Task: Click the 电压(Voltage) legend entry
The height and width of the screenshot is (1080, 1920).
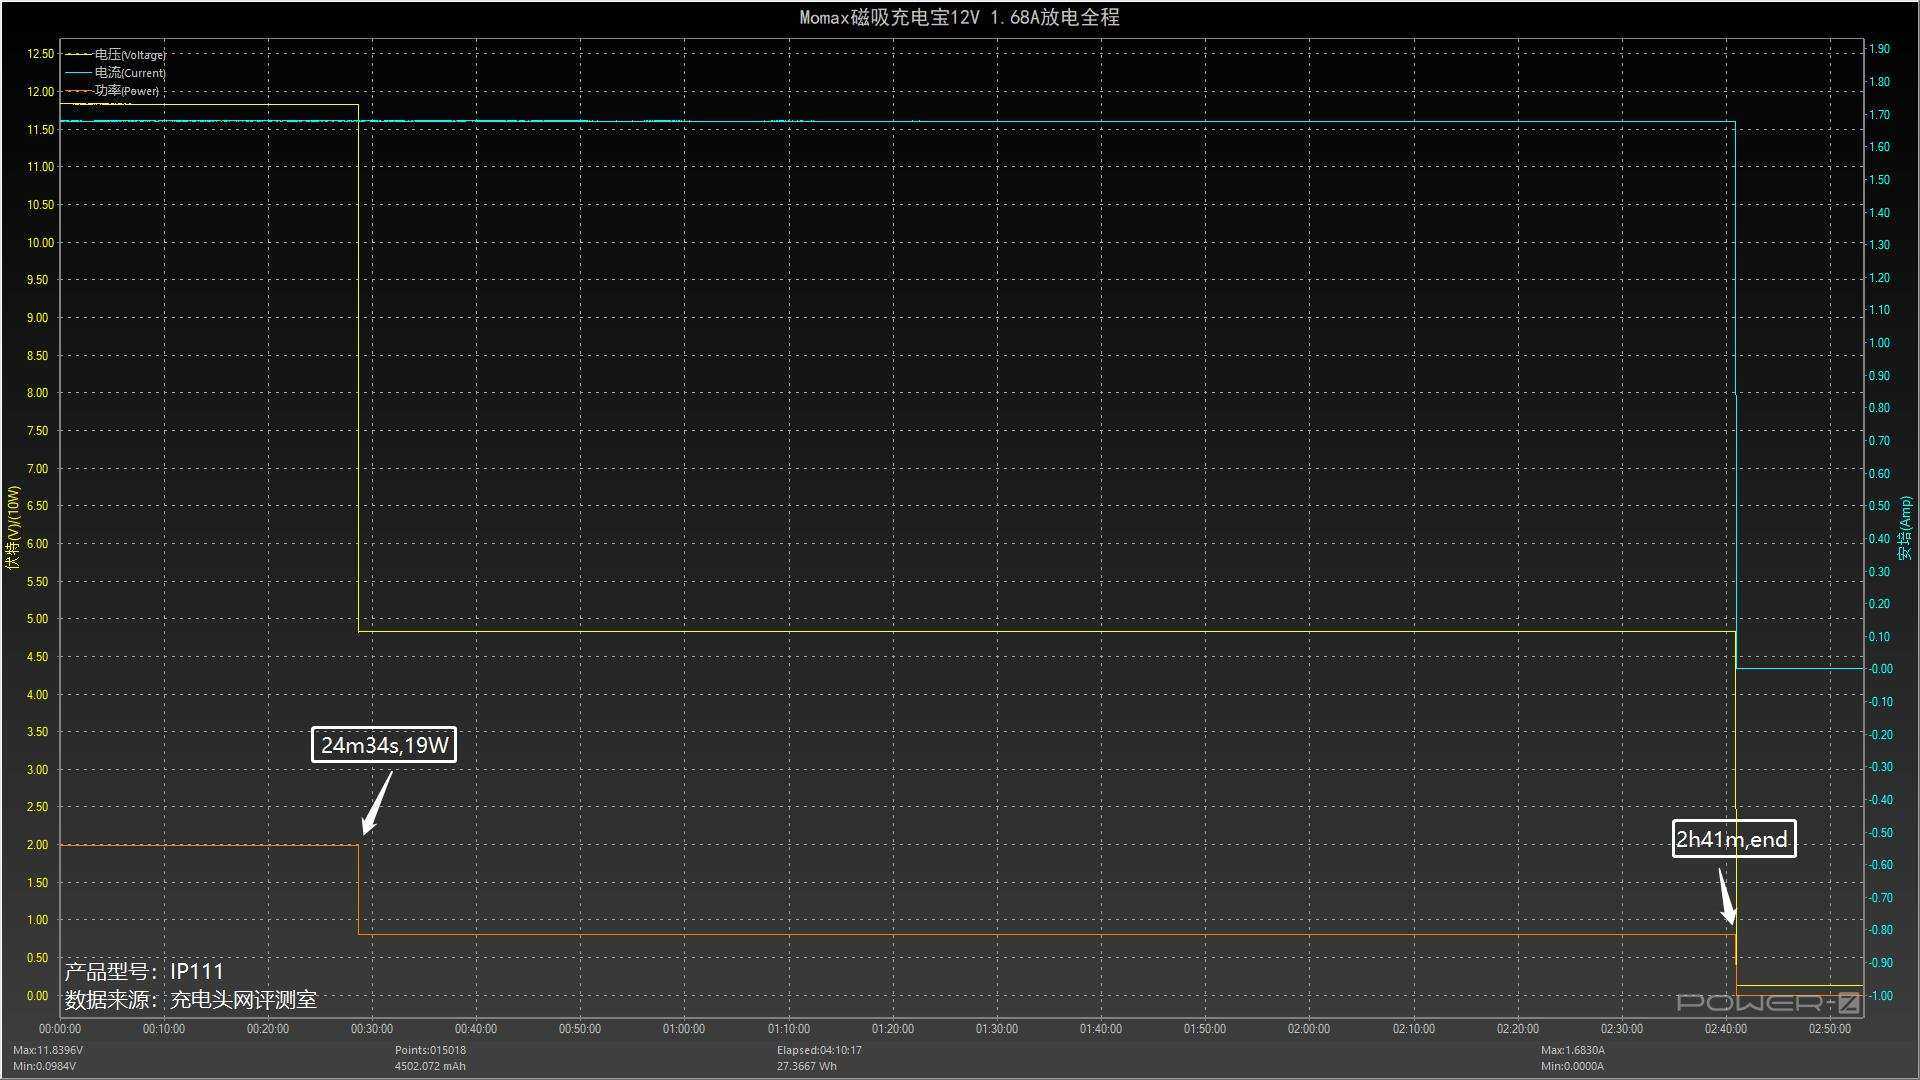Action: [116, 54]
